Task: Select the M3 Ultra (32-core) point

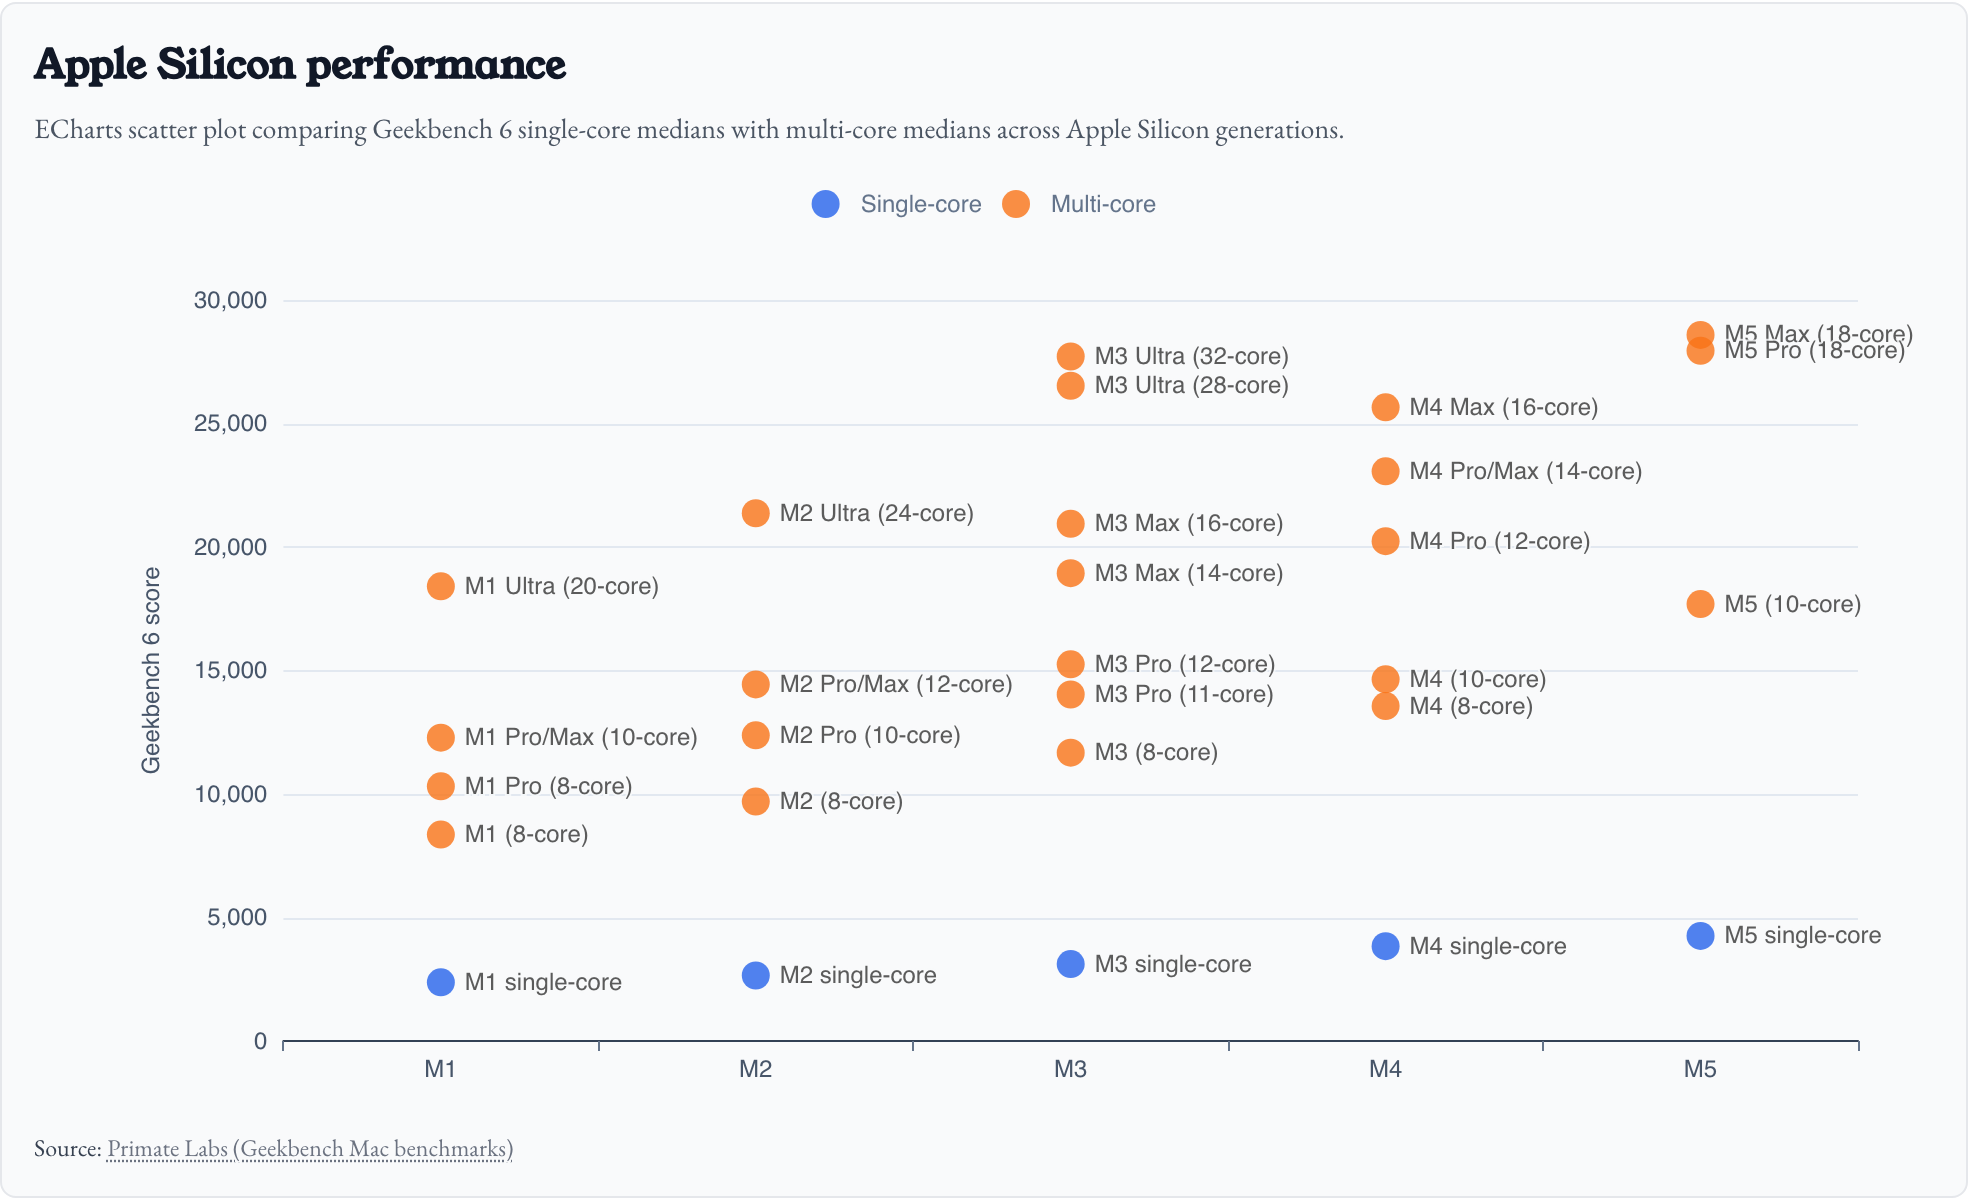Action: point(1070,356)
